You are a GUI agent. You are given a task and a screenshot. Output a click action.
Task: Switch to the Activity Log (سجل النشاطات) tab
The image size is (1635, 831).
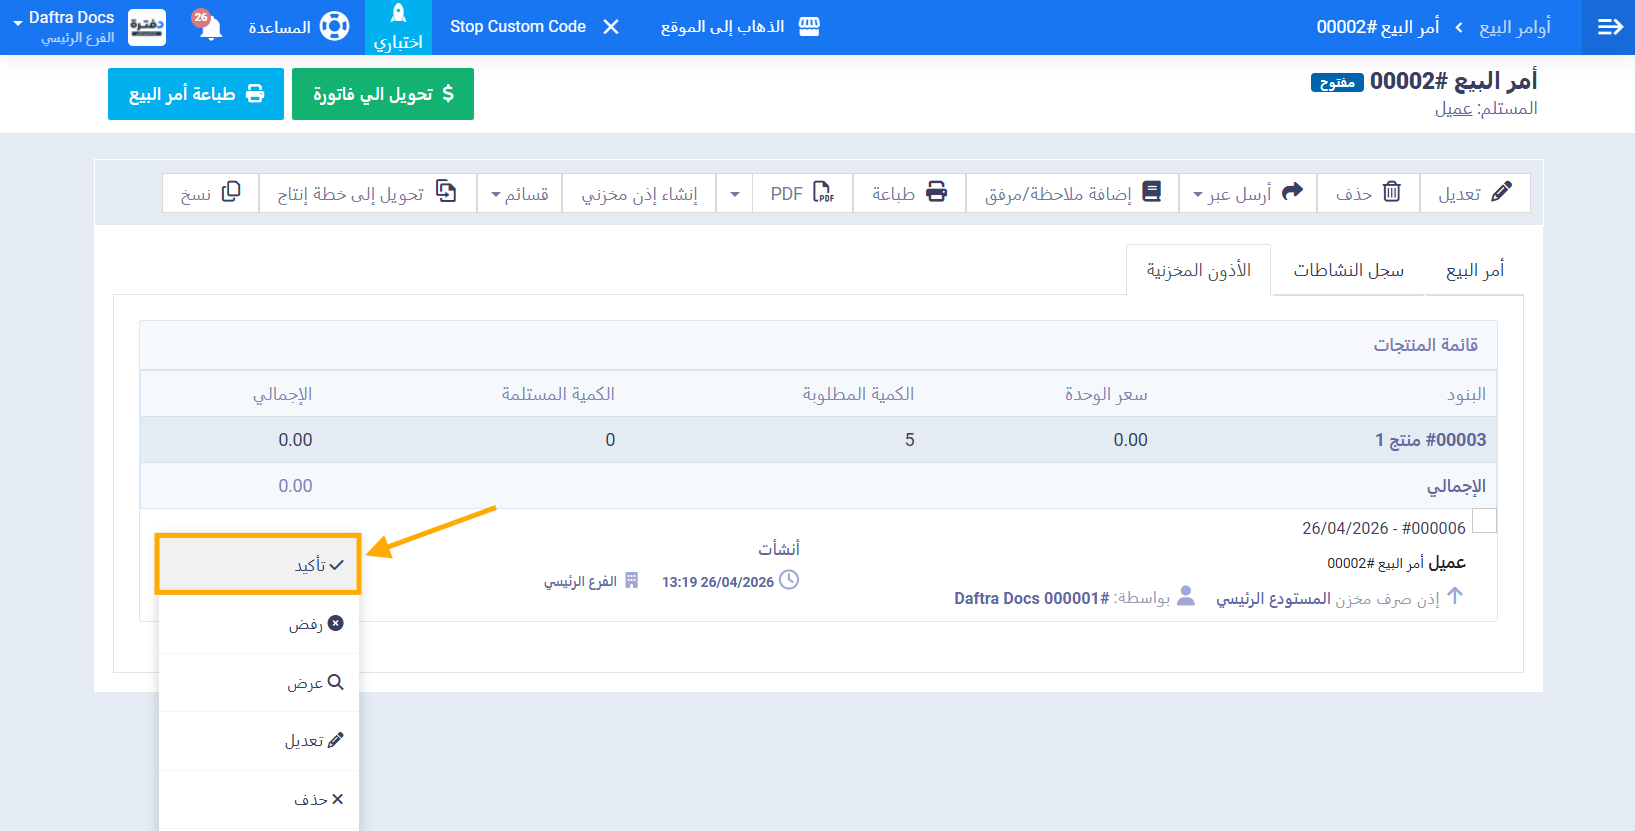(x=1348, y=270)
